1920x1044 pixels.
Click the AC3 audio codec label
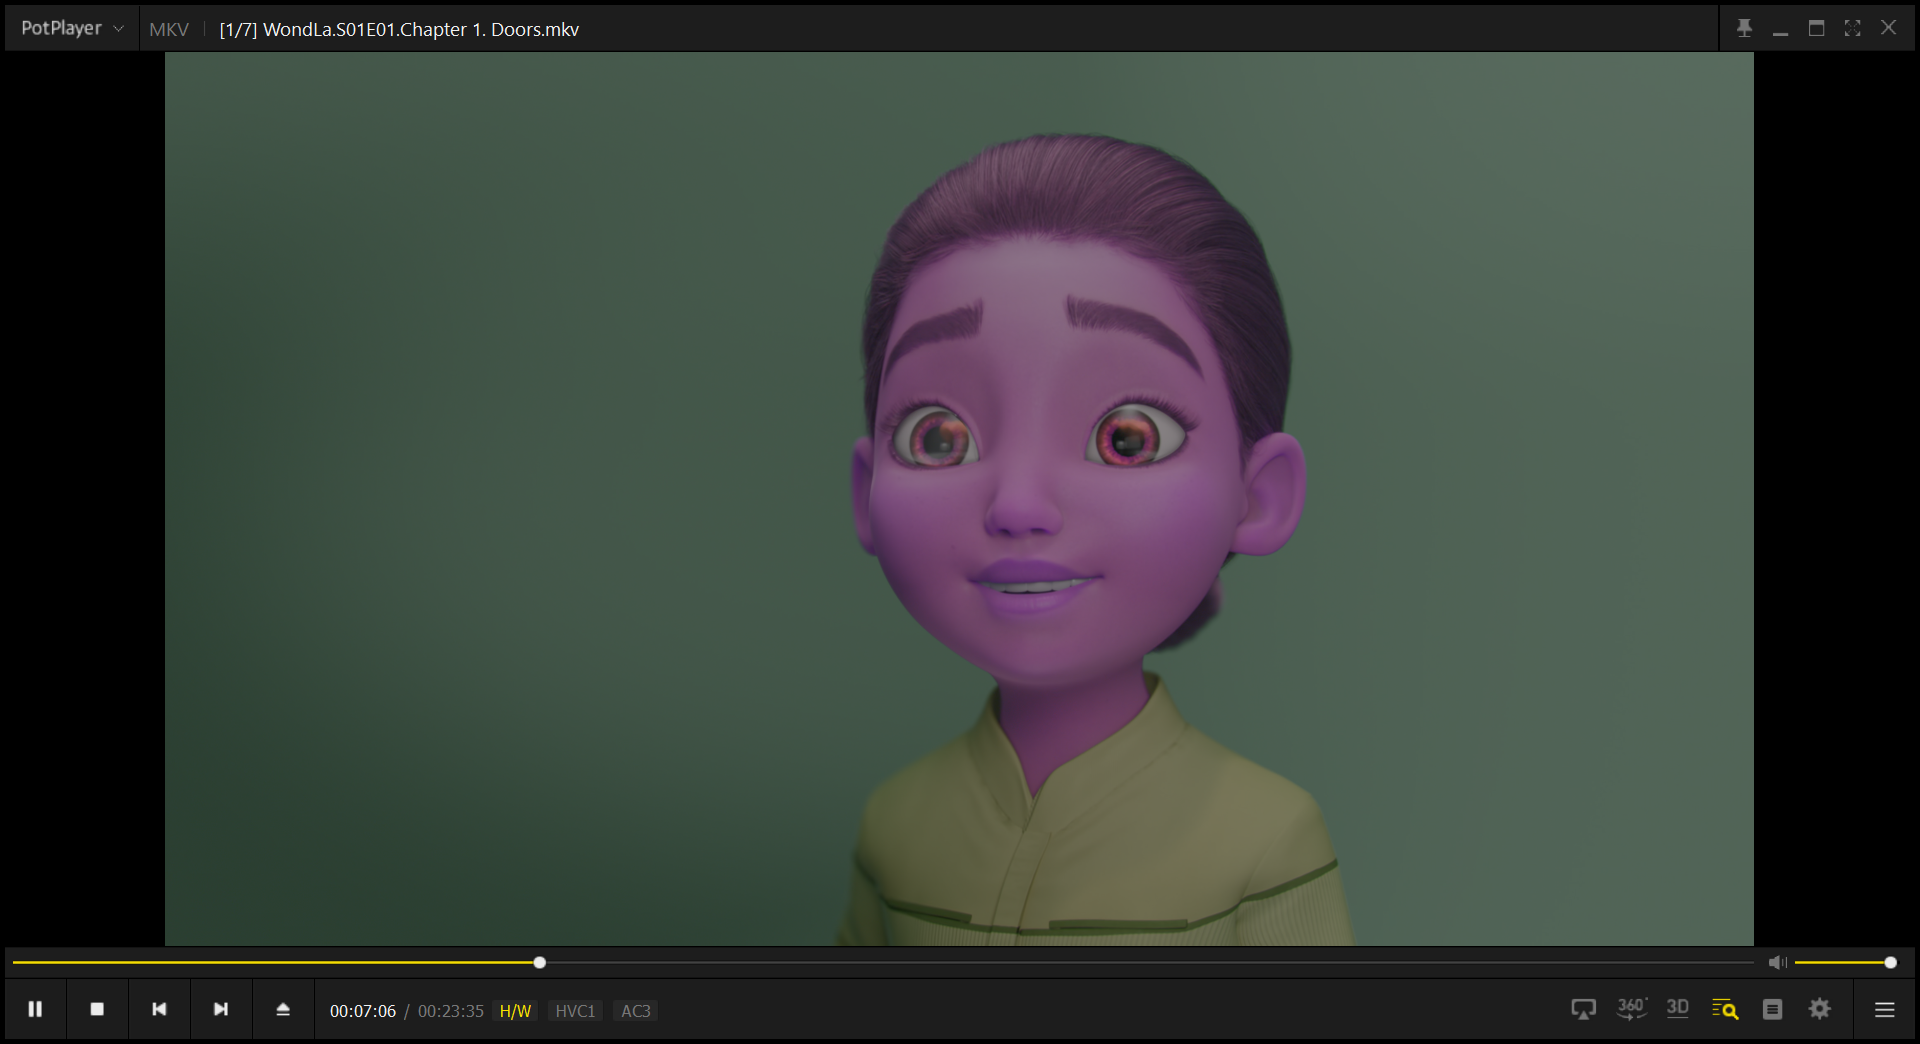tap(636, 1011)
